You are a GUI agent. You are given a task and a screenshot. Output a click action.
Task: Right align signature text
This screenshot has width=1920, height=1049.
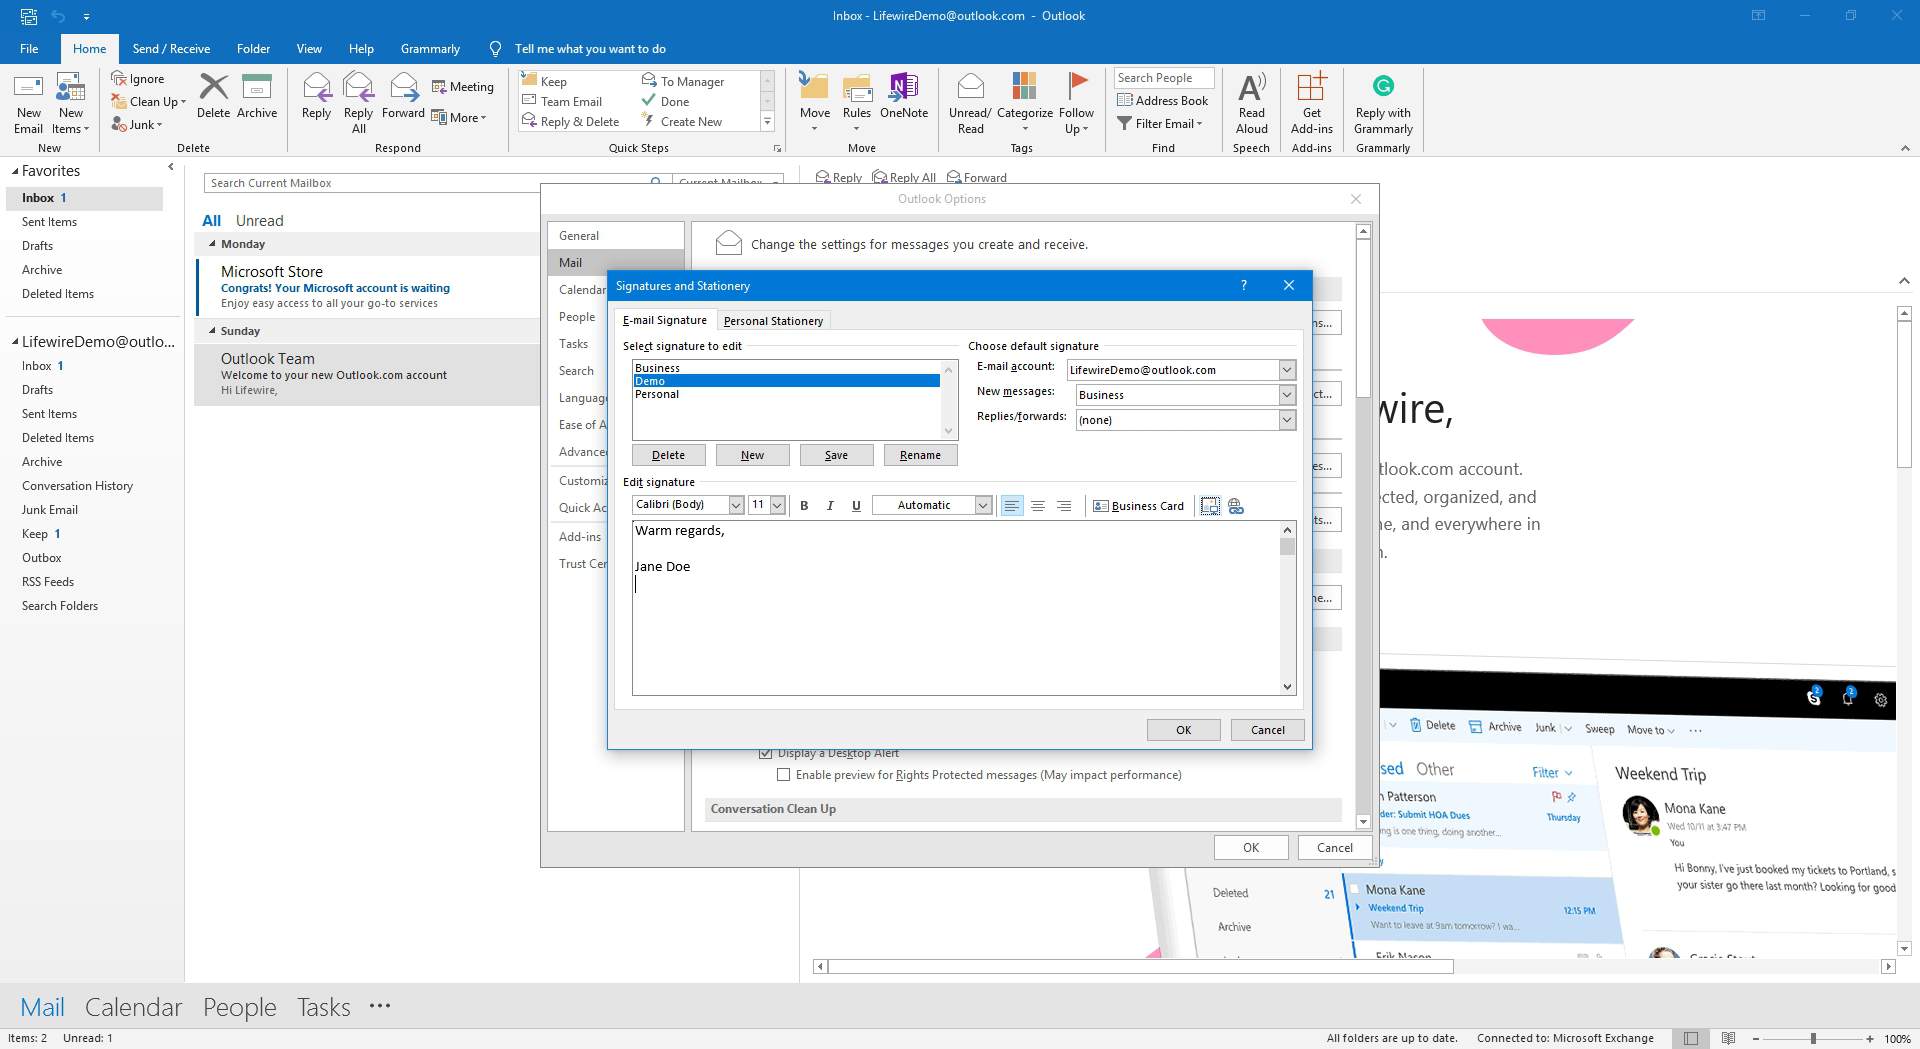point(1064,506)
